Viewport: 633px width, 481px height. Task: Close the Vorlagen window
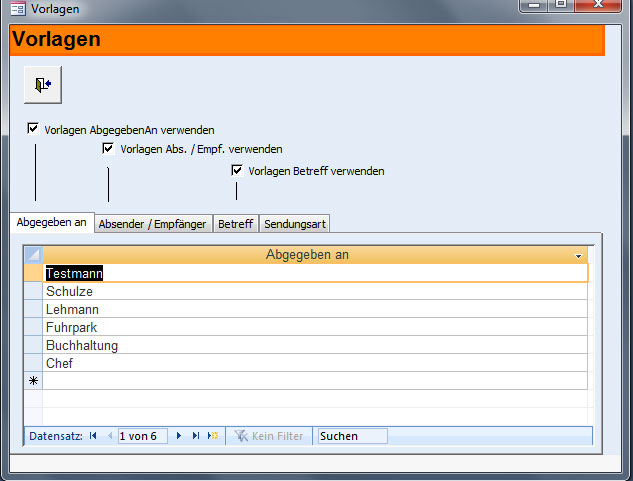pyautogui.click(x=598, y=5)
